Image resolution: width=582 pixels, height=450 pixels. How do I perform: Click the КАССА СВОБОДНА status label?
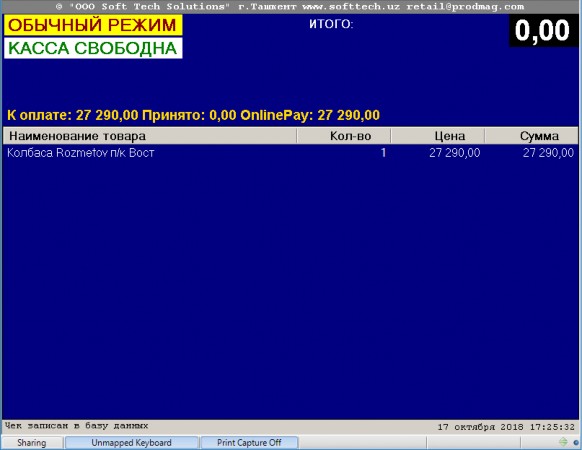[x=93, y=48]
